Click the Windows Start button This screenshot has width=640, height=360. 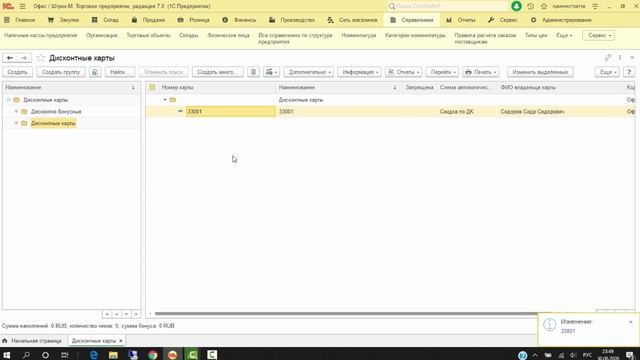click(7, 355)
